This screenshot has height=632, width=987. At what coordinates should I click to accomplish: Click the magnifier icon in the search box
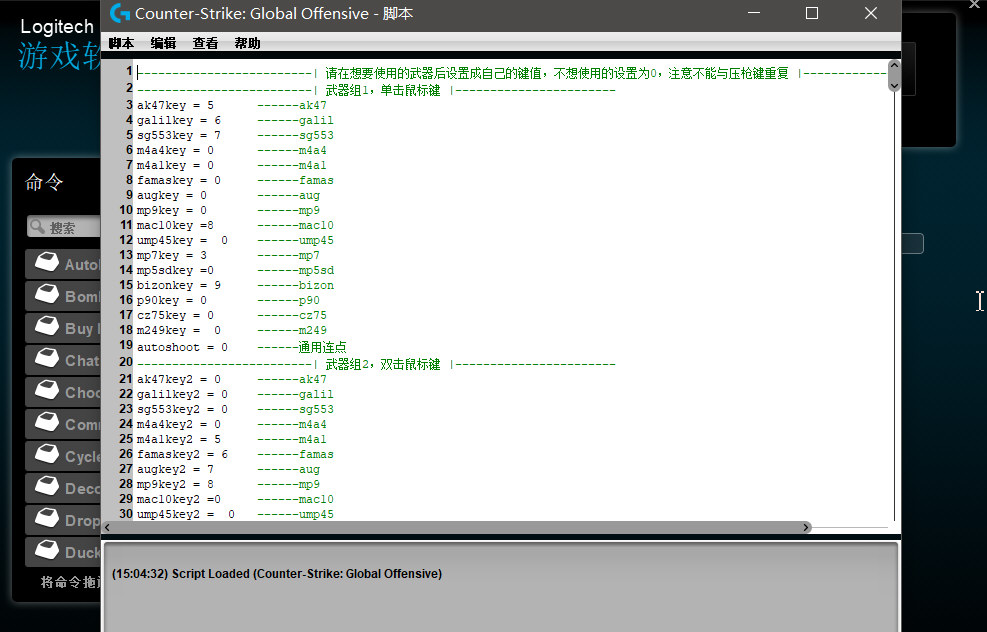pos(38,227)
